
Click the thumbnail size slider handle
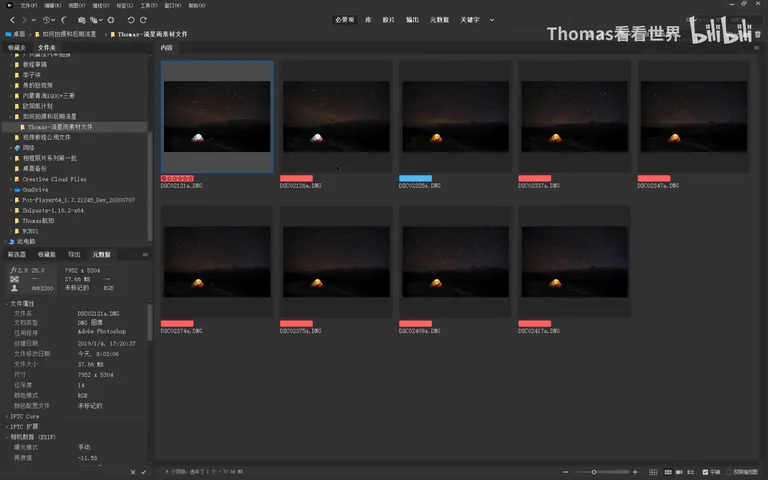point(594,472)
